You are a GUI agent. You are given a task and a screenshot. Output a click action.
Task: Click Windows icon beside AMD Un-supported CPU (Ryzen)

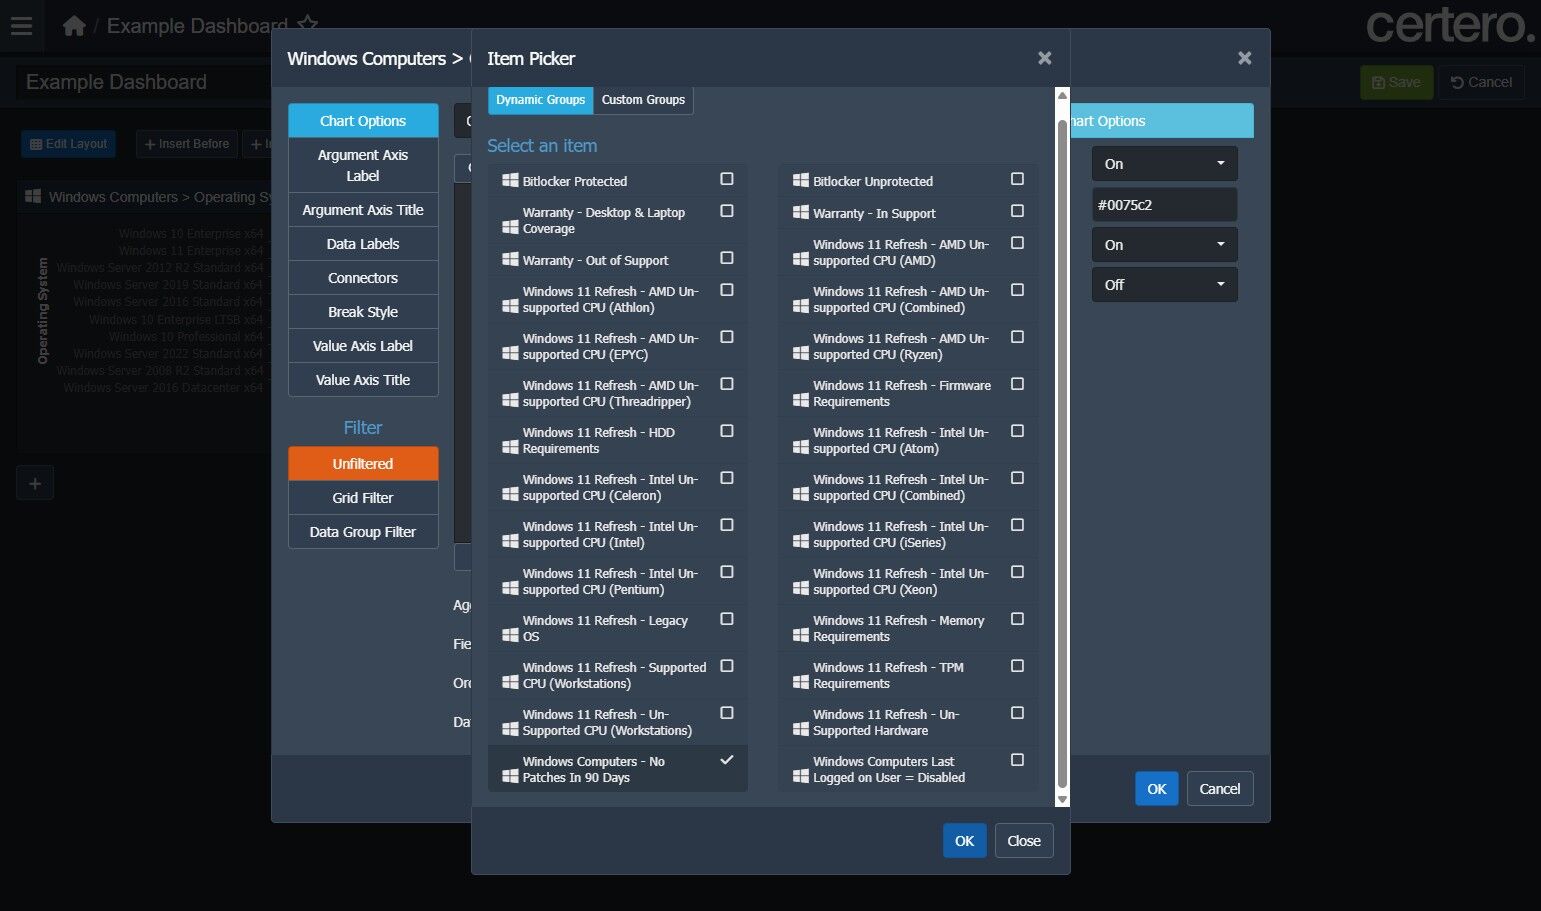pyautogui.click(x=801, y=353)
